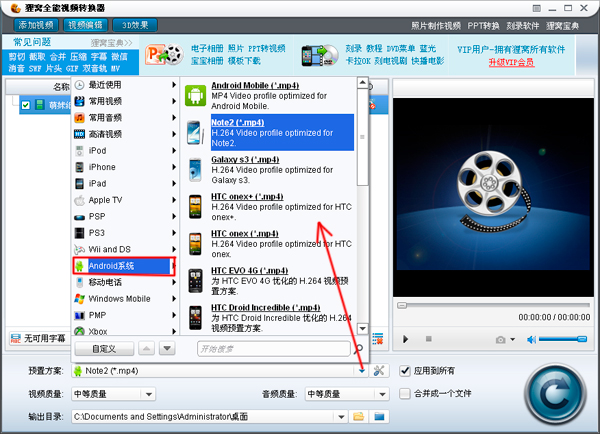600x434 pixels.
Task: Open the PS3 category
Action: [125, 233]
